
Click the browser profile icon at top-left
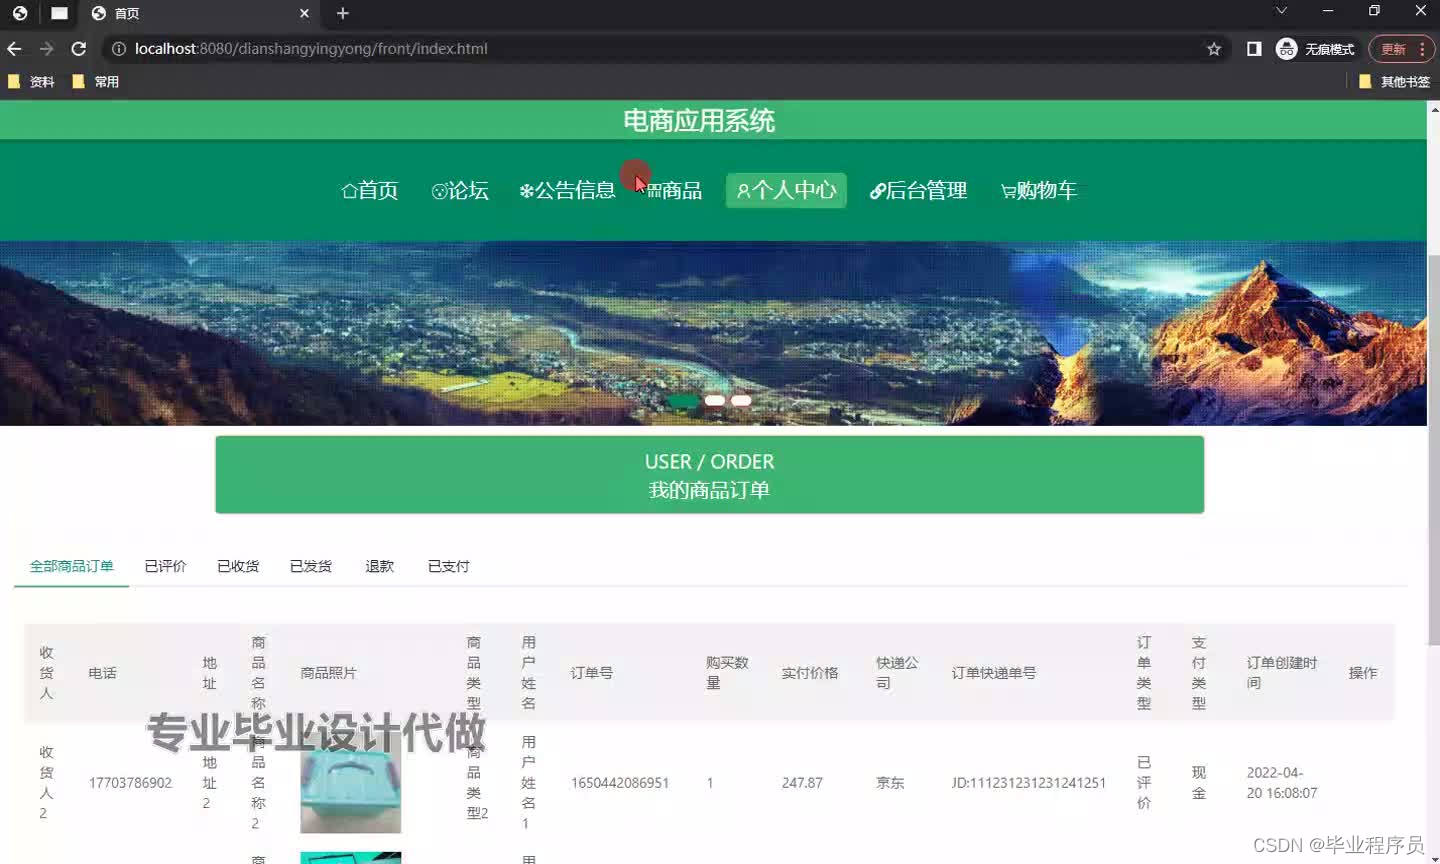[x=20, y=13]
